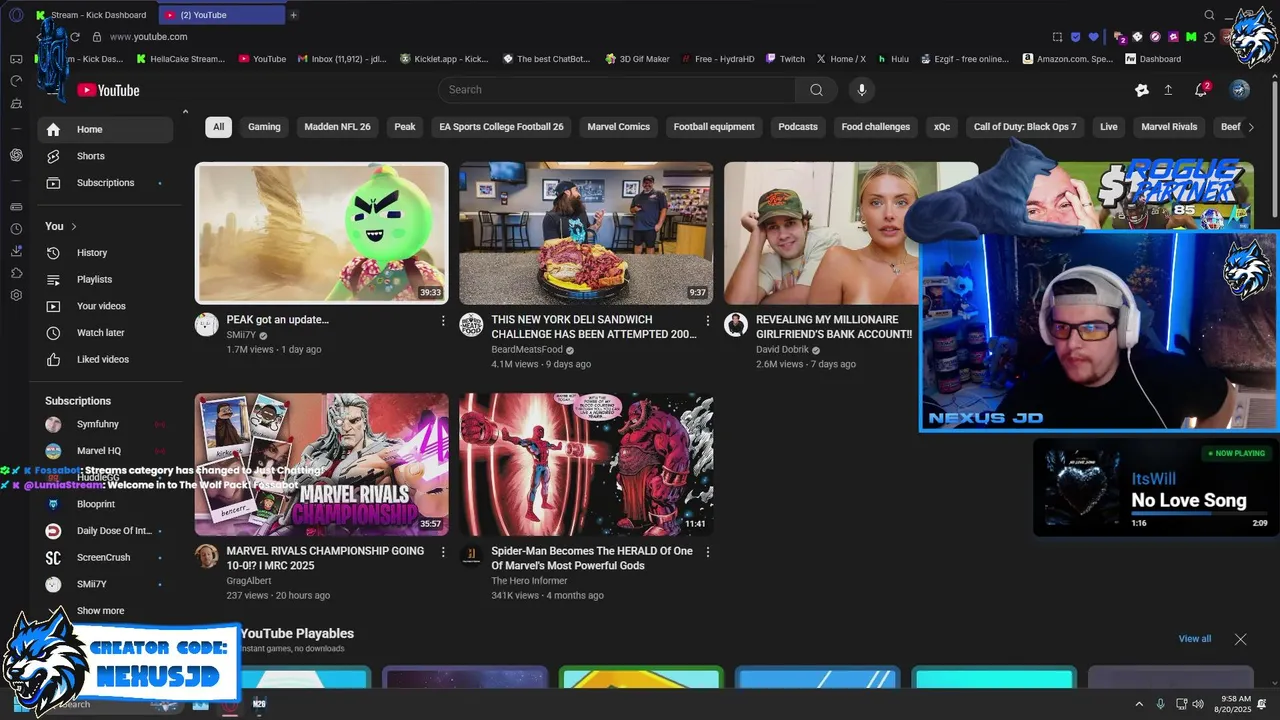Image resolution: width=1280 pixels, height=720 pixels.
Task: Open Shorts in the sidebar
Action: [105, 156]
